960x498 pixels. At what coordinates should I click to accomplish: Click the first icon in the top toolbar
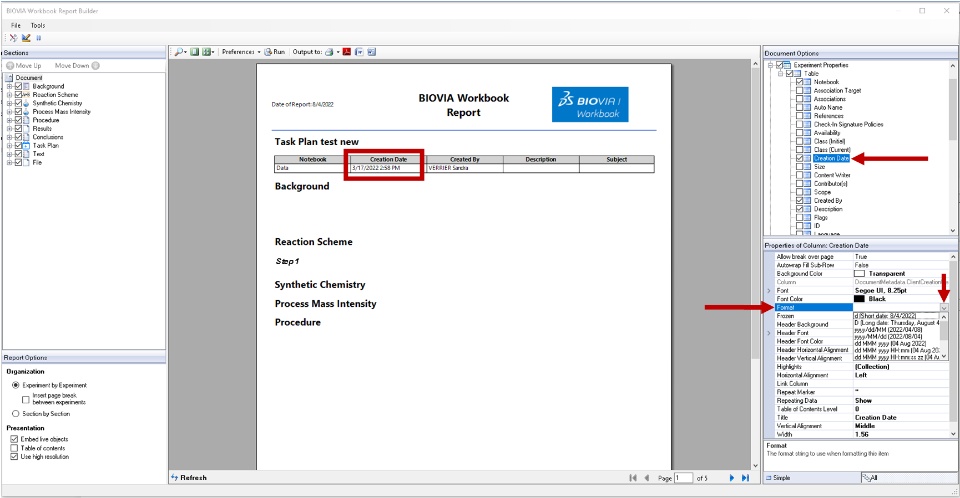tap(13, 38)
